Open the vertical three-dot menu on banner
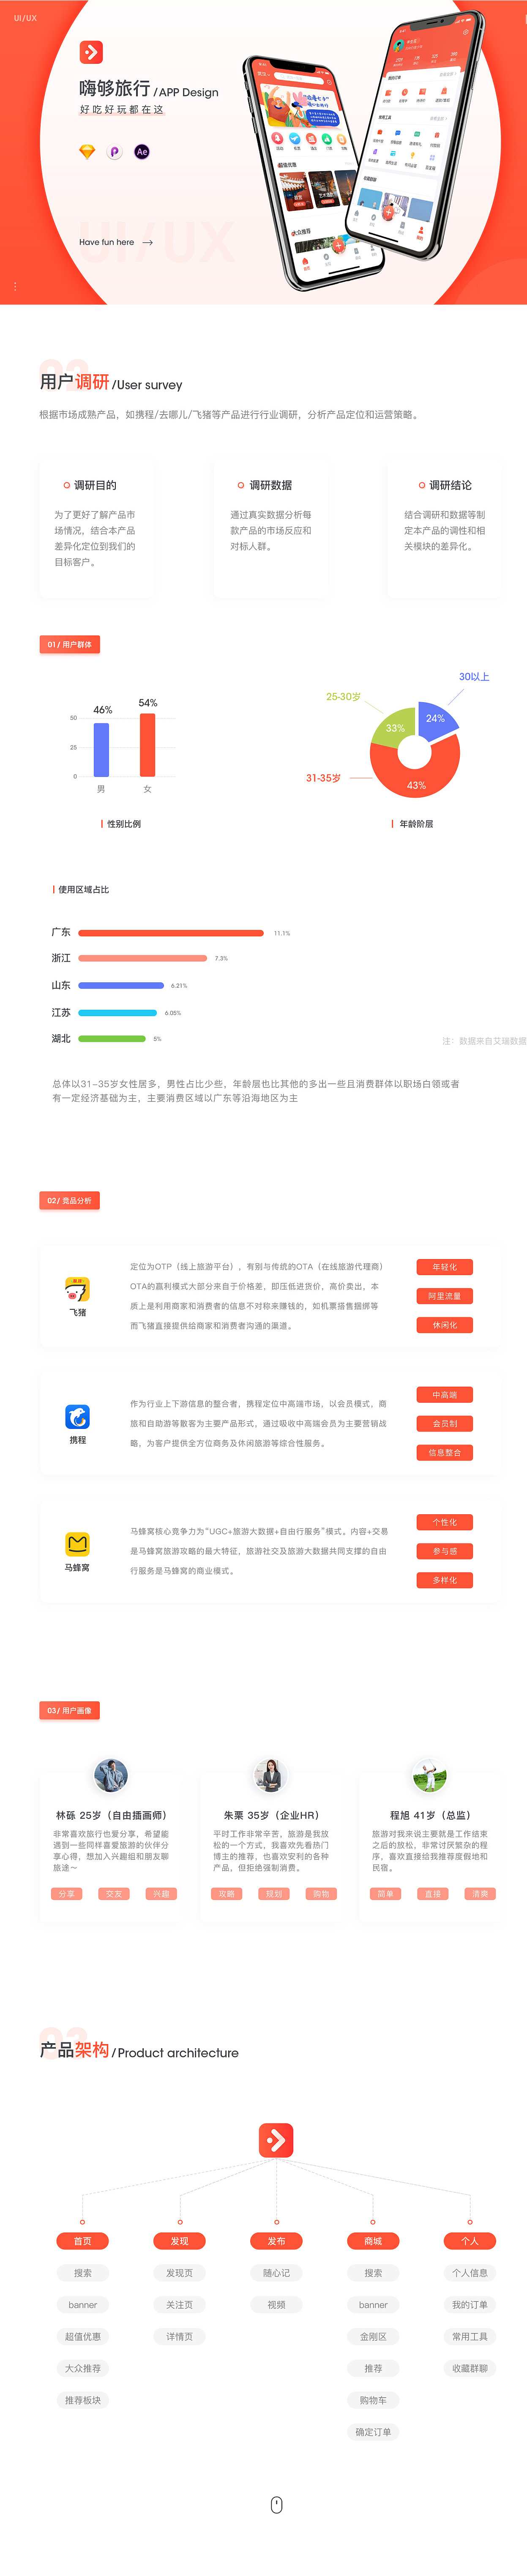The height and width of the screenshot is (2576, 527). [15, 286]
